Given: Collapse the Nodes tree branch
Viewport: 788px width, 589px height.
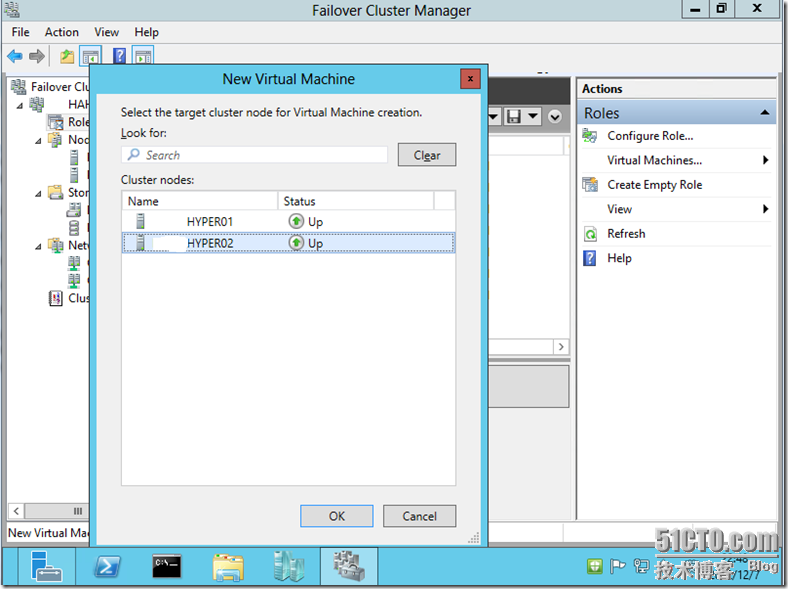Looking at the screenshot, I should (x=38, y=141).
